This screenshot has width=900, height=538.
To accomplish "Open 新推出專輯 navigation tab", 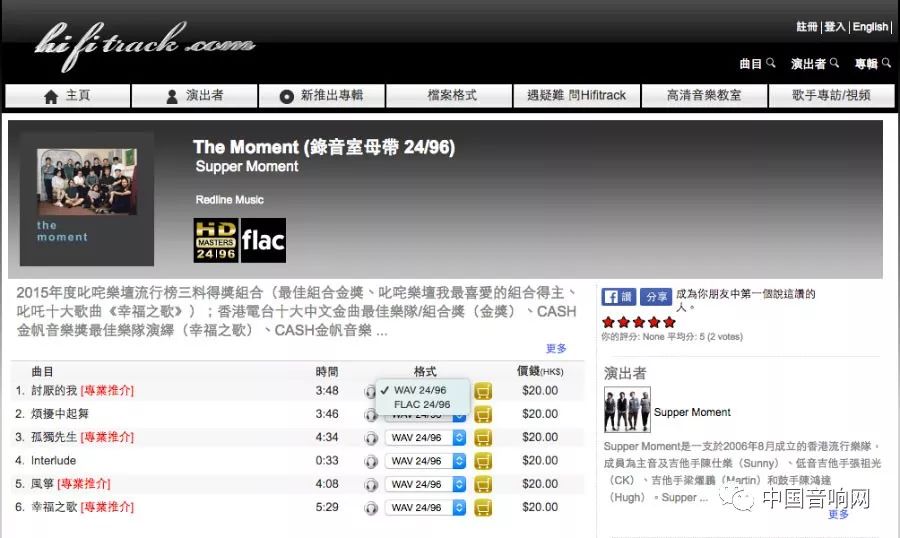I will tap(322, 96).
